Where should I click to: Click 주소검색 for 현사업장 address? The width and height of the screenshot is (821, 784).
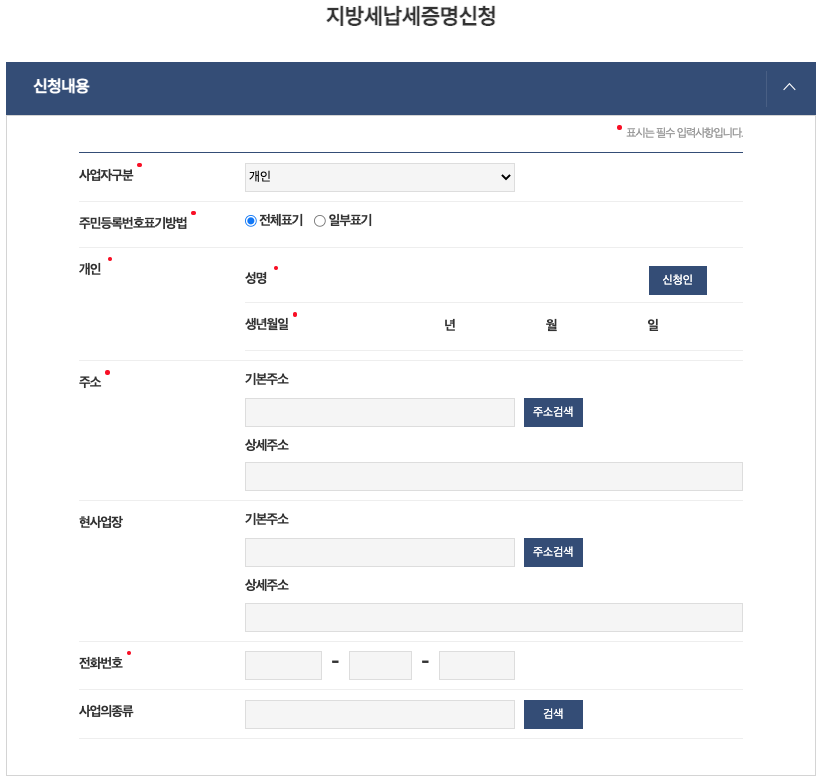(x=553, y=552)
